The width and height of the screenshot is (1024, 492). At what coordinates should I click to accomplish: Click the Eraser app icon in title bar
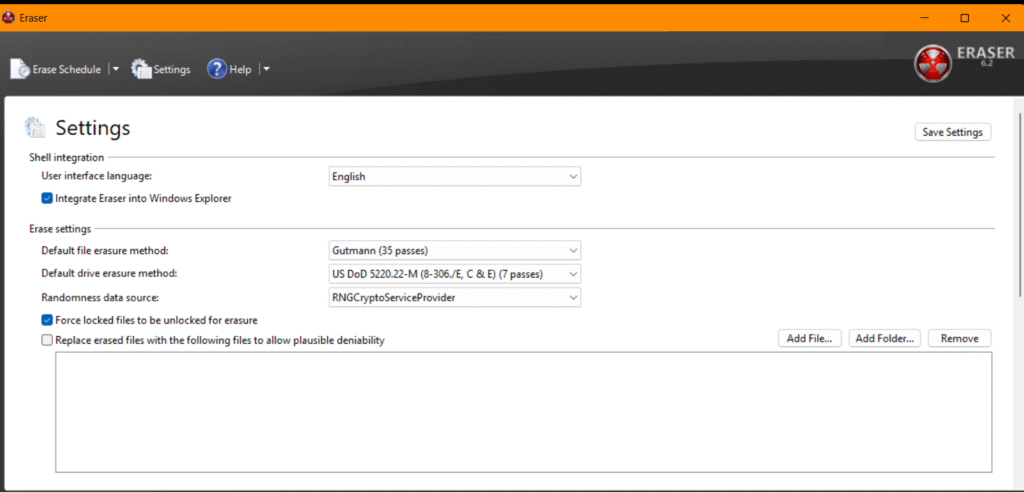click(x=8, y=18)
